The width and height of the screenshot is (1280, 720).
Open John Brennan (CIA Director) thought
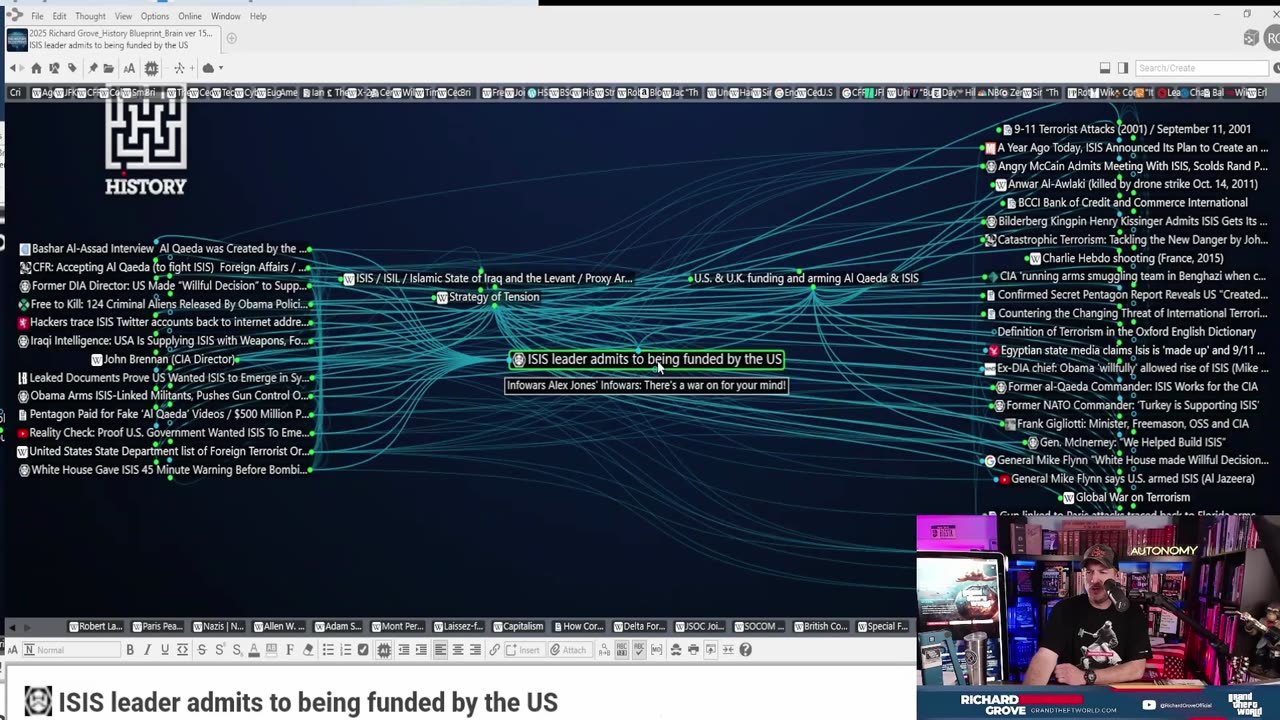click(x=164, y=359)
